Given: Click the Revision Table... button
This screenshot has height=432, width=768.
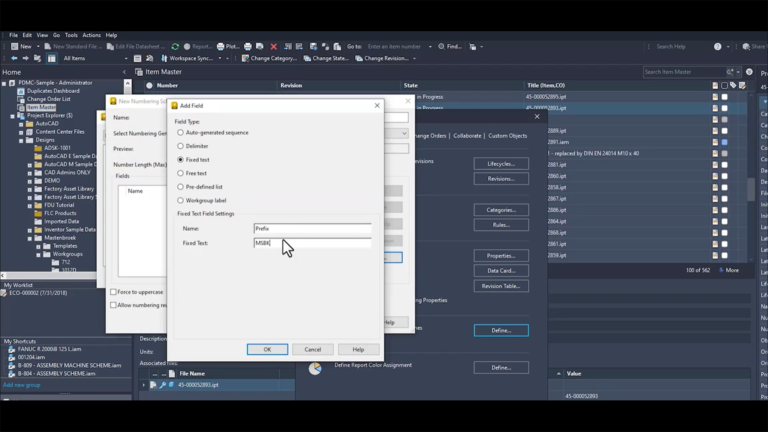Looking at the screenshot, I should (x=501, y=286).
